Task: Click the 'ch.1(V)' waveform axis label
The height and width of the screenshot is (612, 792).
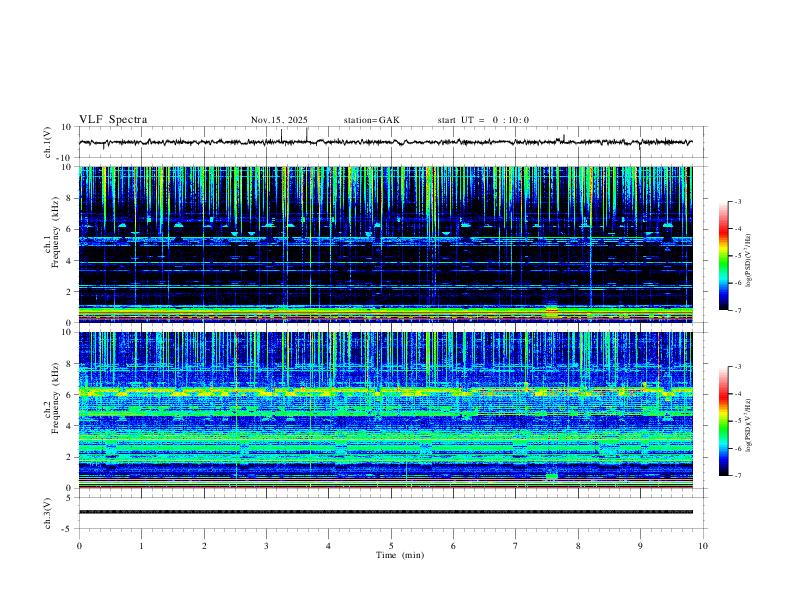Action: [48, 142]
